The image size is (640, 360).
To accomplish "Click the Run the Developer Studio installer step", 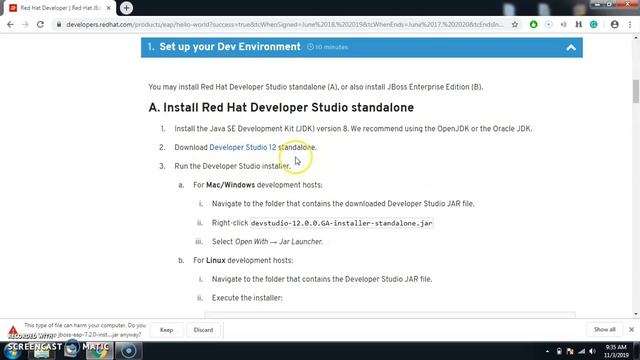I will [233, 166].
